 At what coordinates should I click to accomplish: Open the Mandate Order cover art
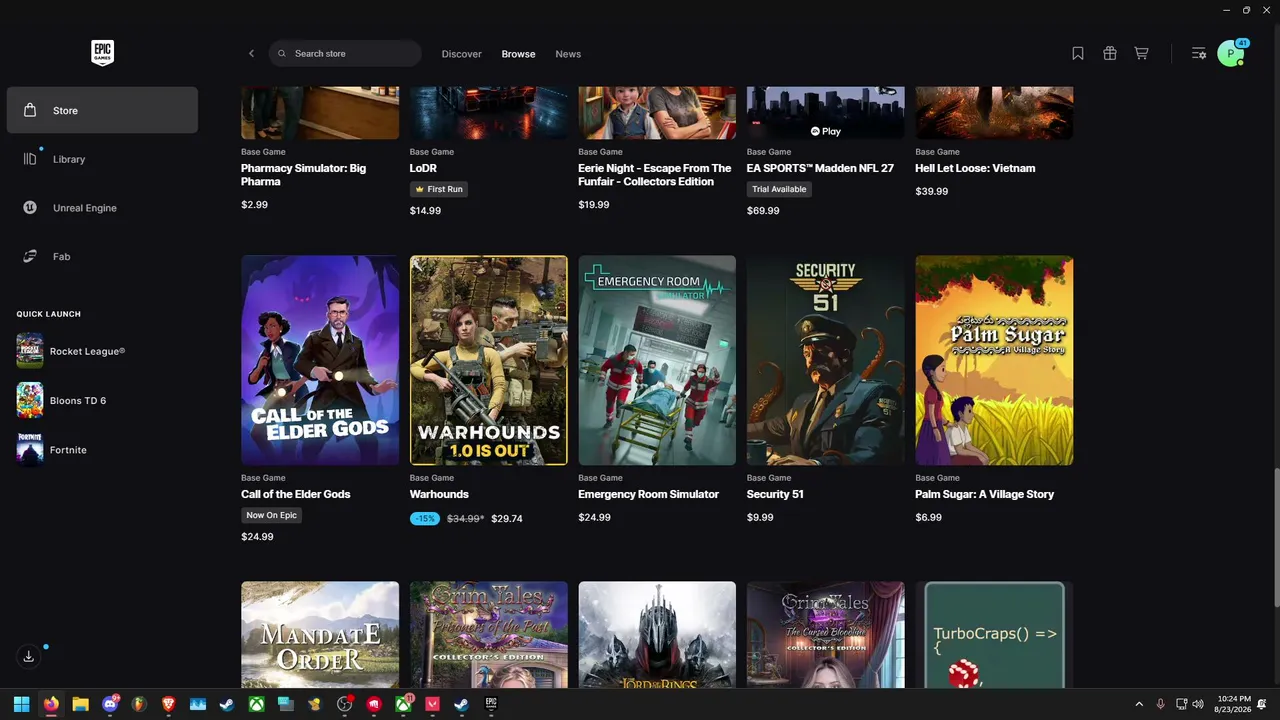pyautogui.click(x=320, y=634)
